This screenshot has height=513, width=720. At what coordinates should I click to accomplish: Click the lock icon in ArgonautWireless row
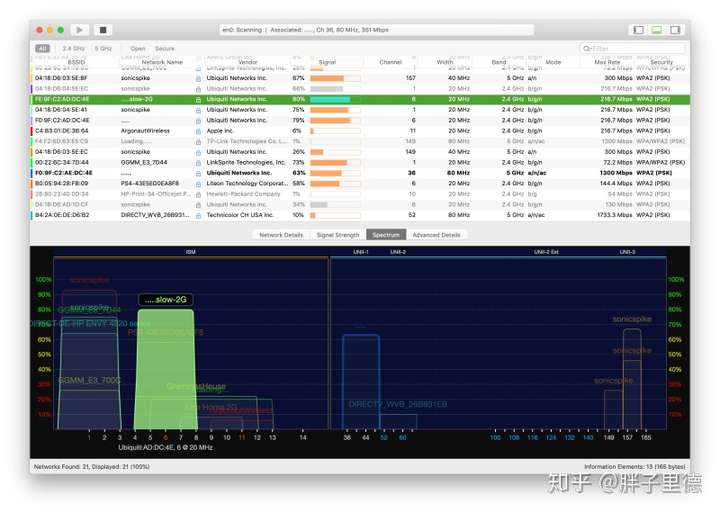pyautogui.click(x=198, y=131)
